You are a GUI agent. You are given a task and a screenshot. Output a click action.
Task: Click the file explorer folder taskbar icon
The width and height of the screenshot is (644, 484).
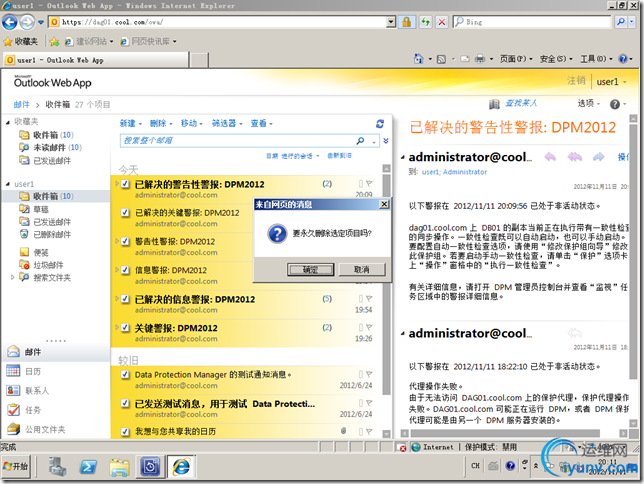pos(119,467)
